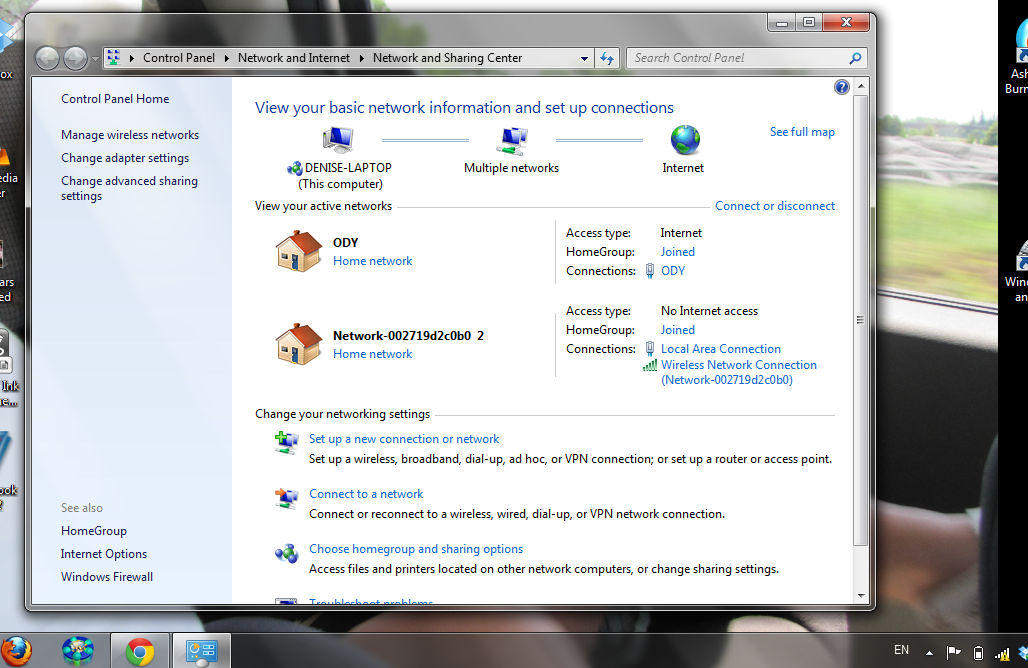1028x668 pixels.
Task: Click the DENISE-LAPTOP computer icon
Action: [x=338, y=140]
